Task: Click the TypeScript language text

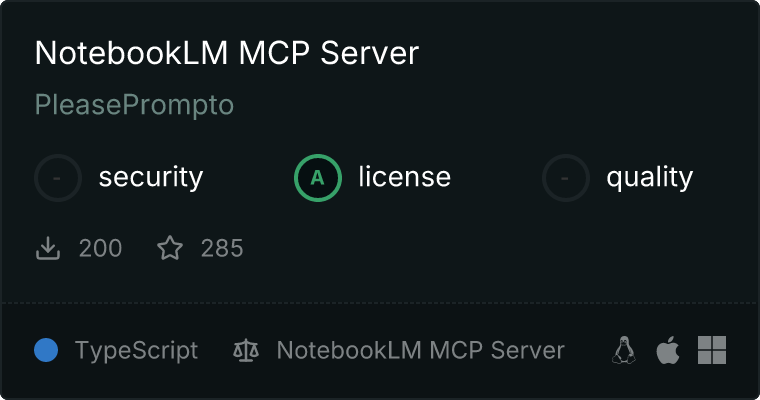Action: coord(137,351)
